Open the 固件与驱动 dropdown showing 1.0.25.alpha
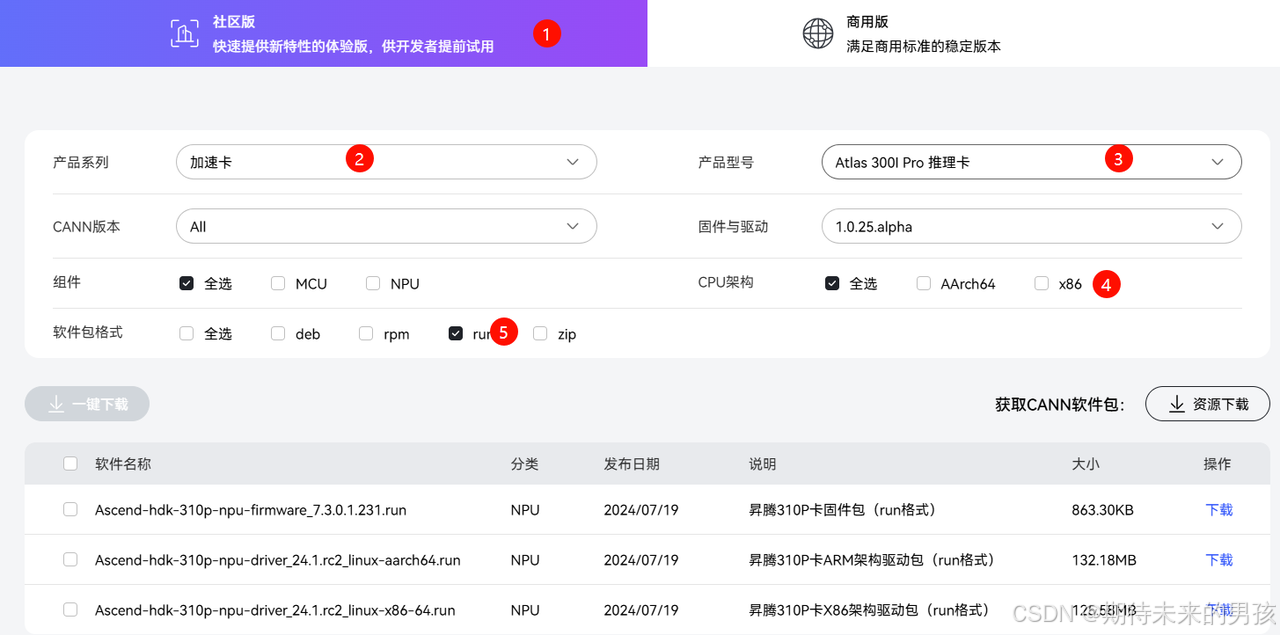The height and width of the screenshot is (635, 1280). point(1031,227)
